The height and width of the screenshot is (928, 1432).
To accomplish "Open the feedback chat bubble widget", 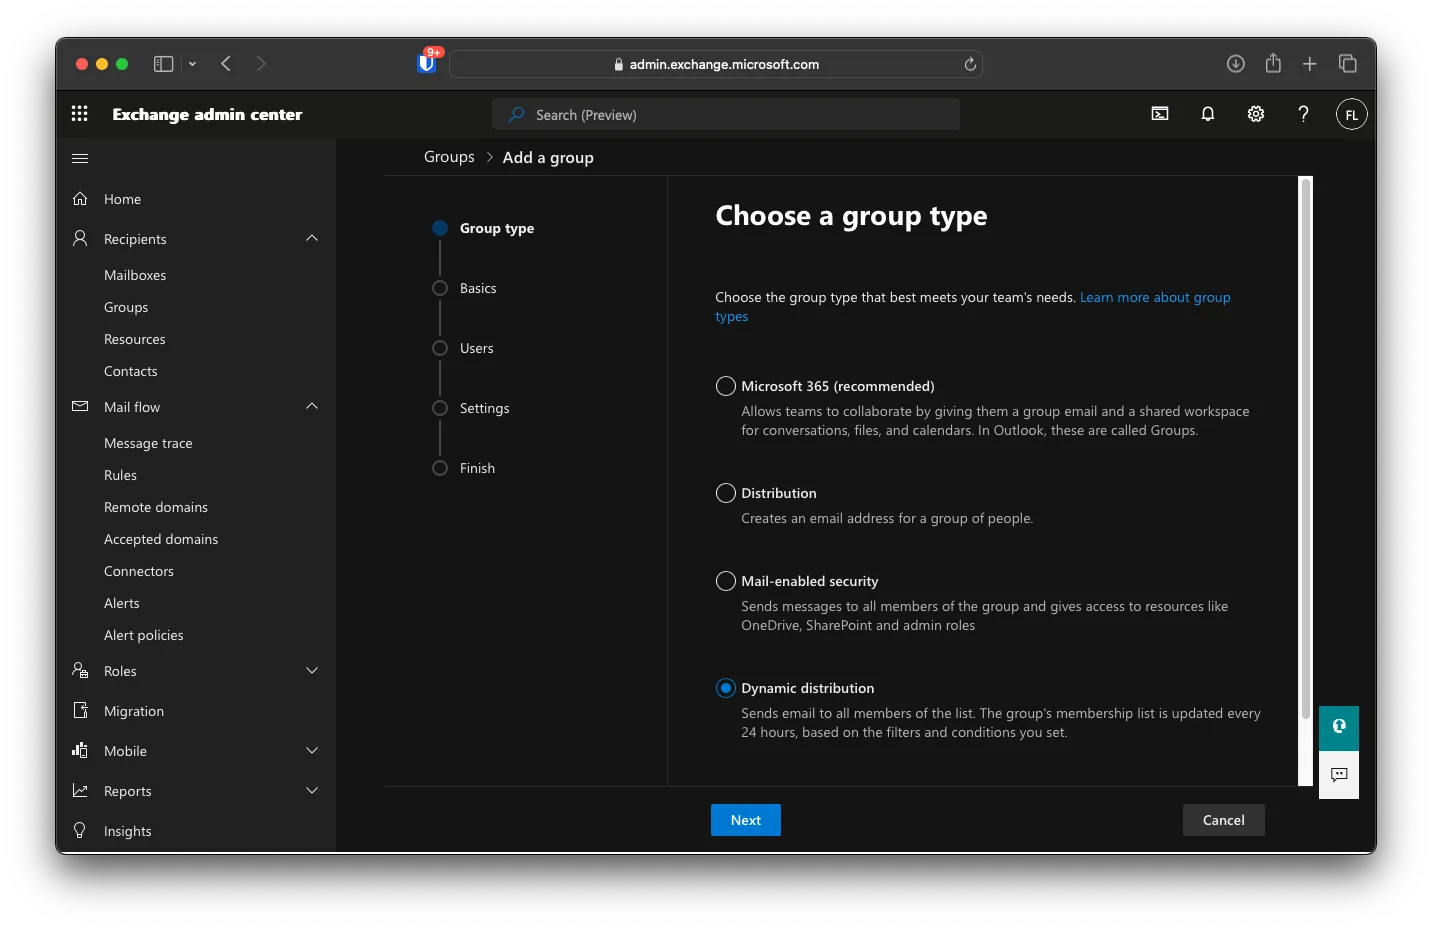I will 1339,775.
